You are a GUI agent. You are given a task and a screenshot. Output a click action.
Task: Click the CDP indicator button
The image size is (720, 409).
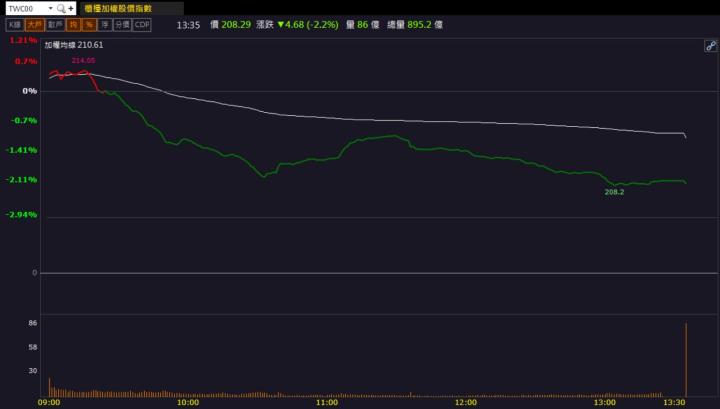(x=142, y=25)
